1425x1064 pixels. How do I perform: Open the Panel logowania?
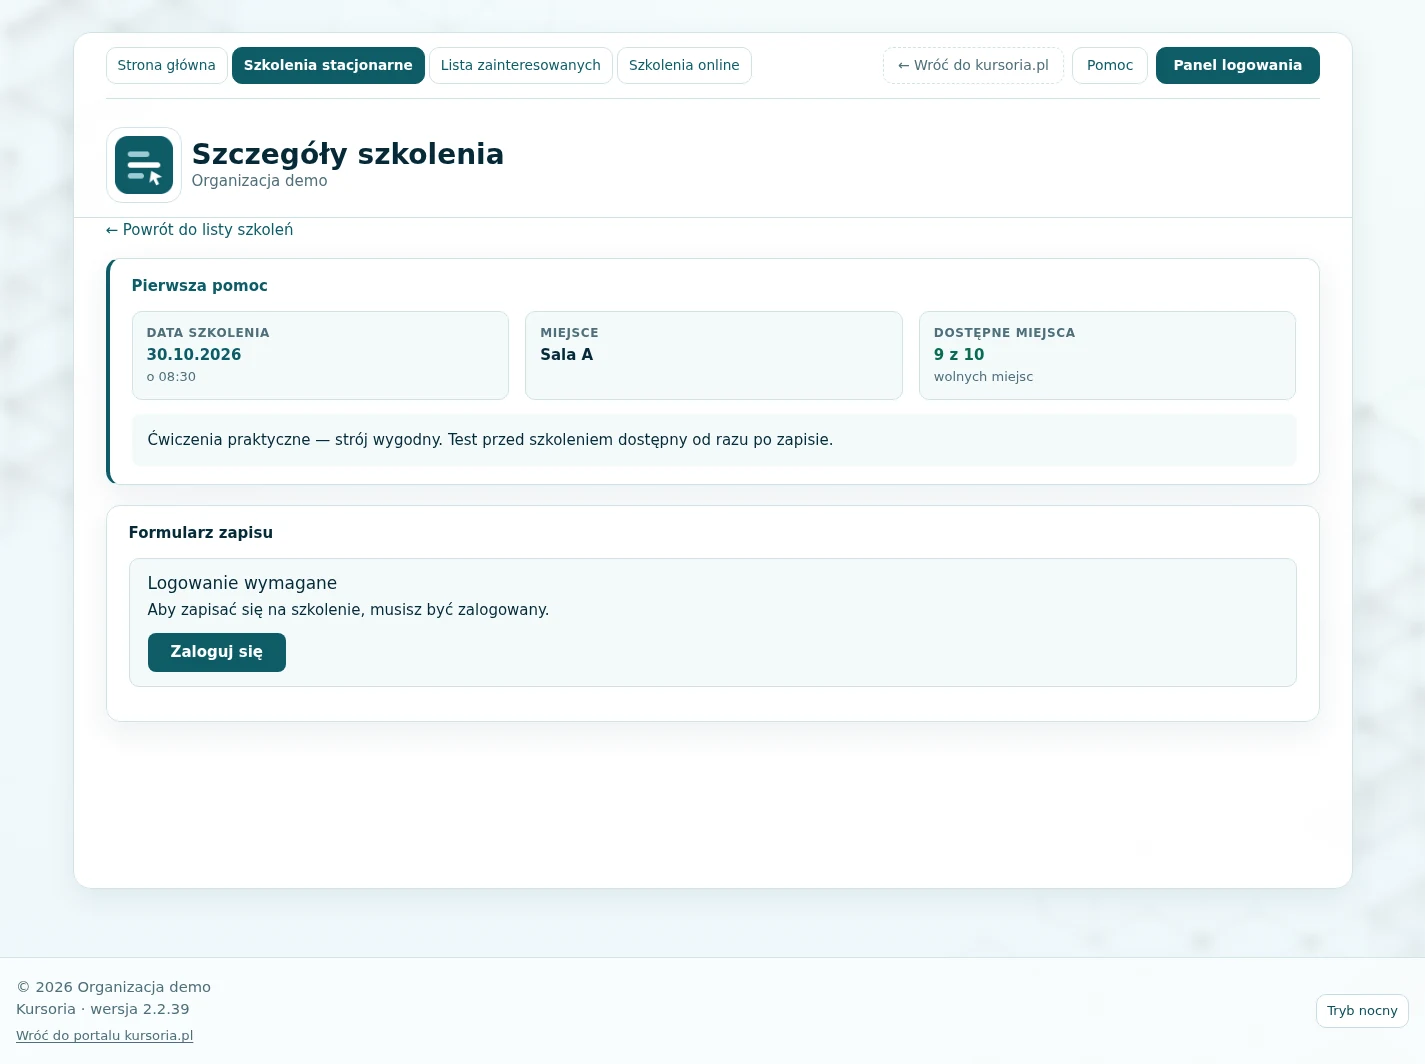click(x=1238, y=65)
